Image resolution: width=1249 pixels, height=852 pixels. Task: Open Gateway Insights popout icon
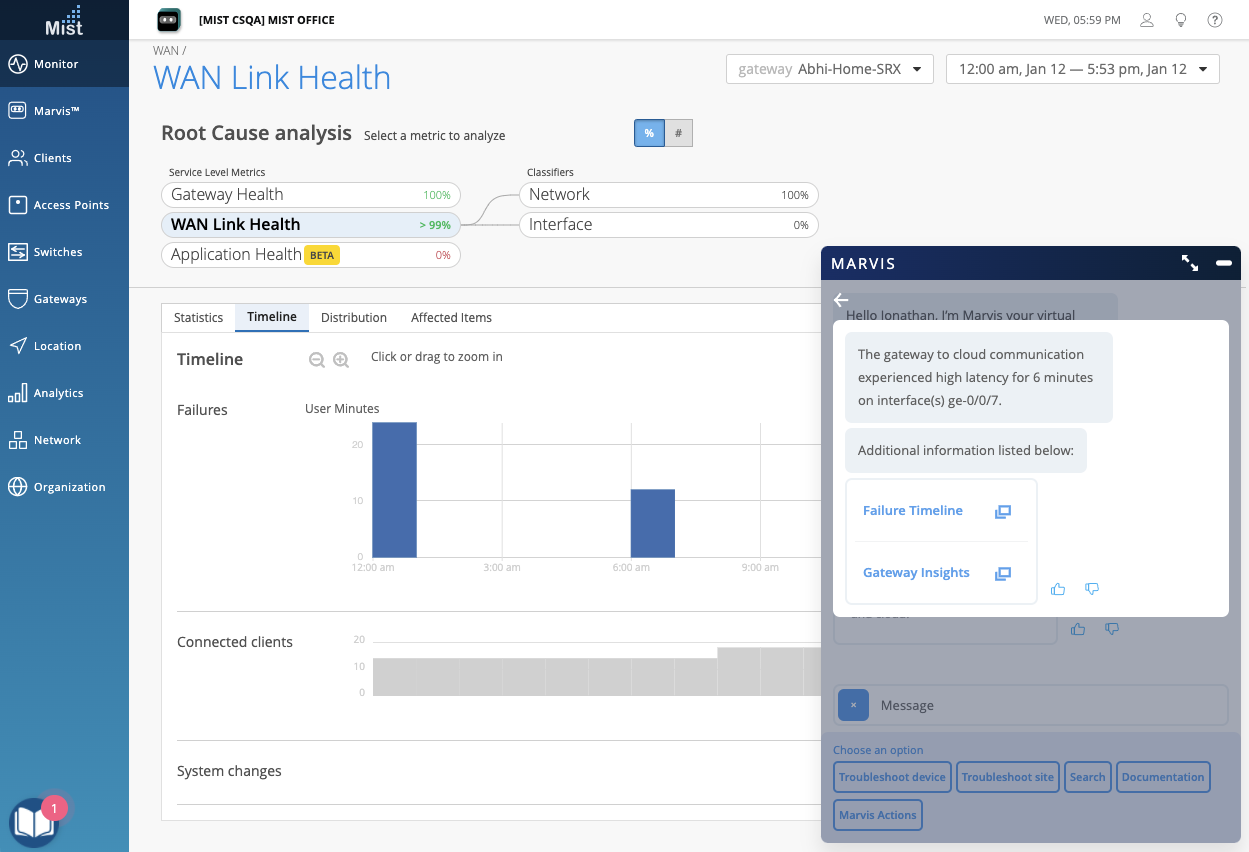[x=1003, y=573]
